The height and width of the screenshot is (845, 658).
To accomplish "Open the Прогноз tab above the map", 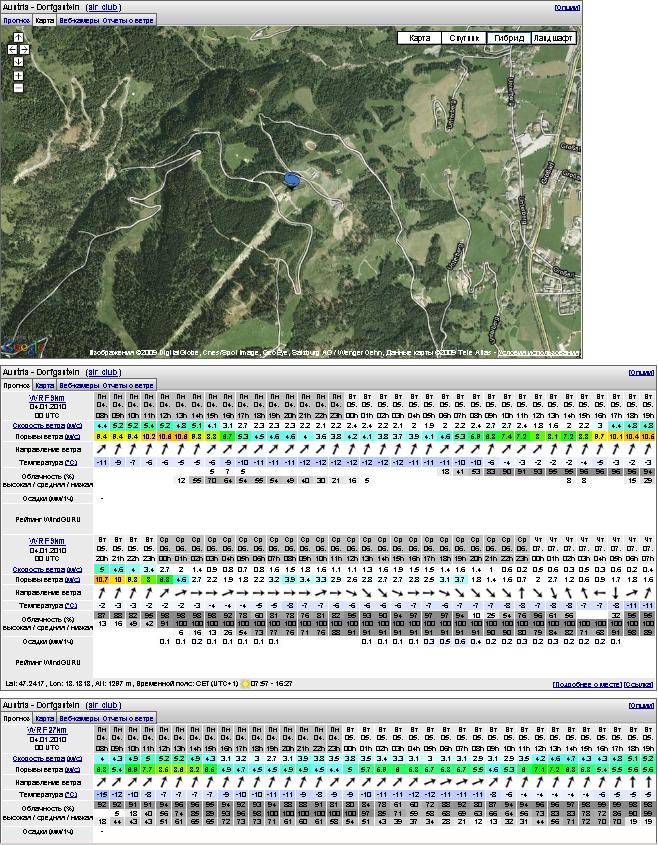I will [x=16, y=20].
